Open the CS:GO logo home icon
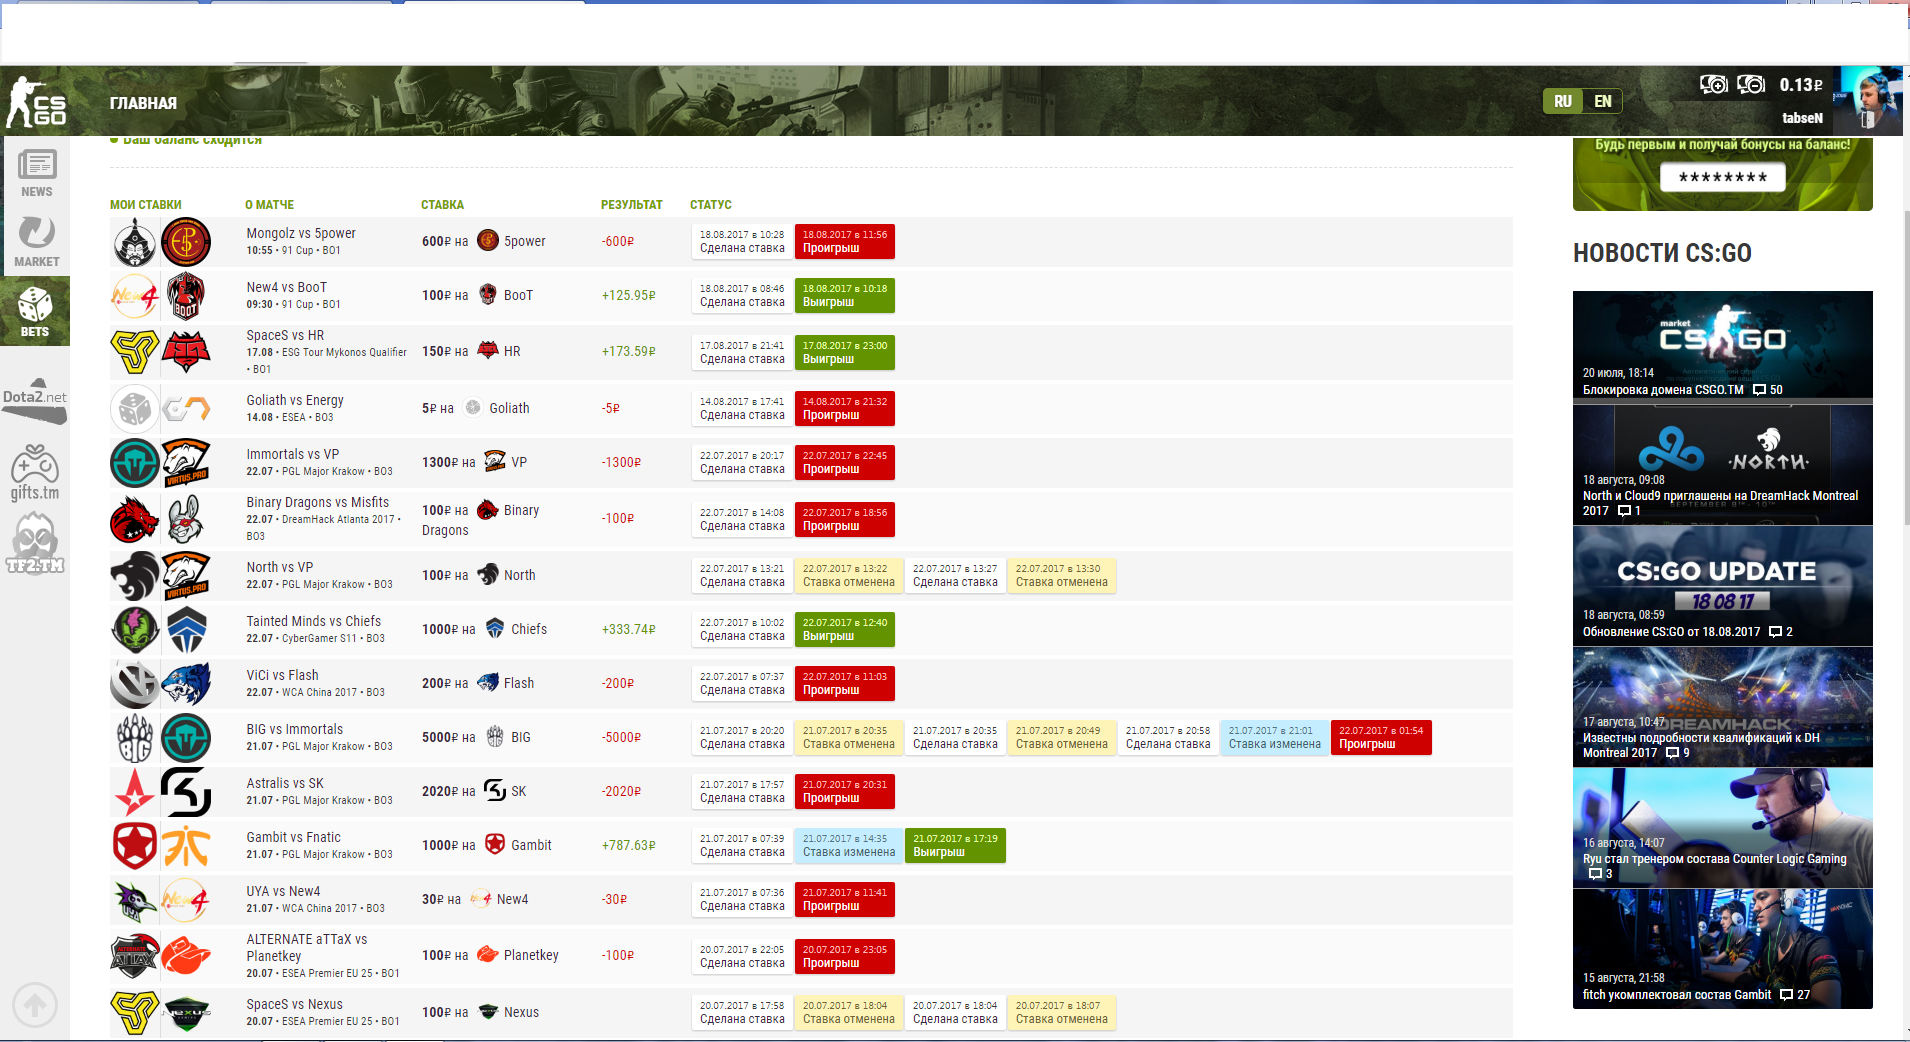This screenshot has width=1910, height=1042. point(36,102)
